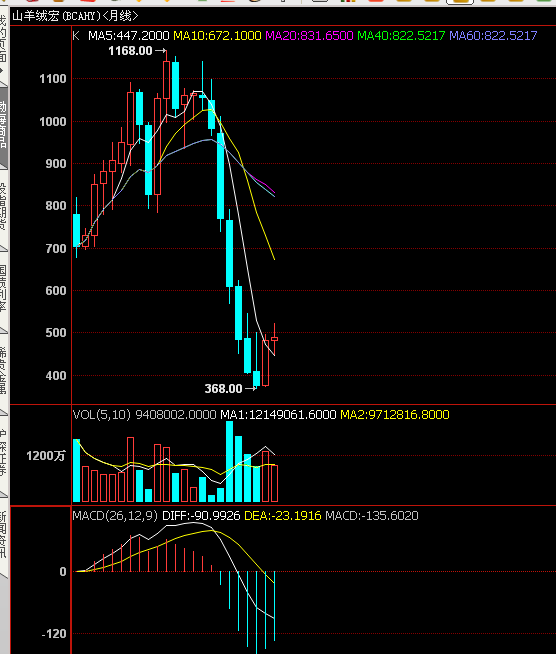Click the yellow MA10:672.1000 label
Screen dimensions: 556x654
point(217,35)
